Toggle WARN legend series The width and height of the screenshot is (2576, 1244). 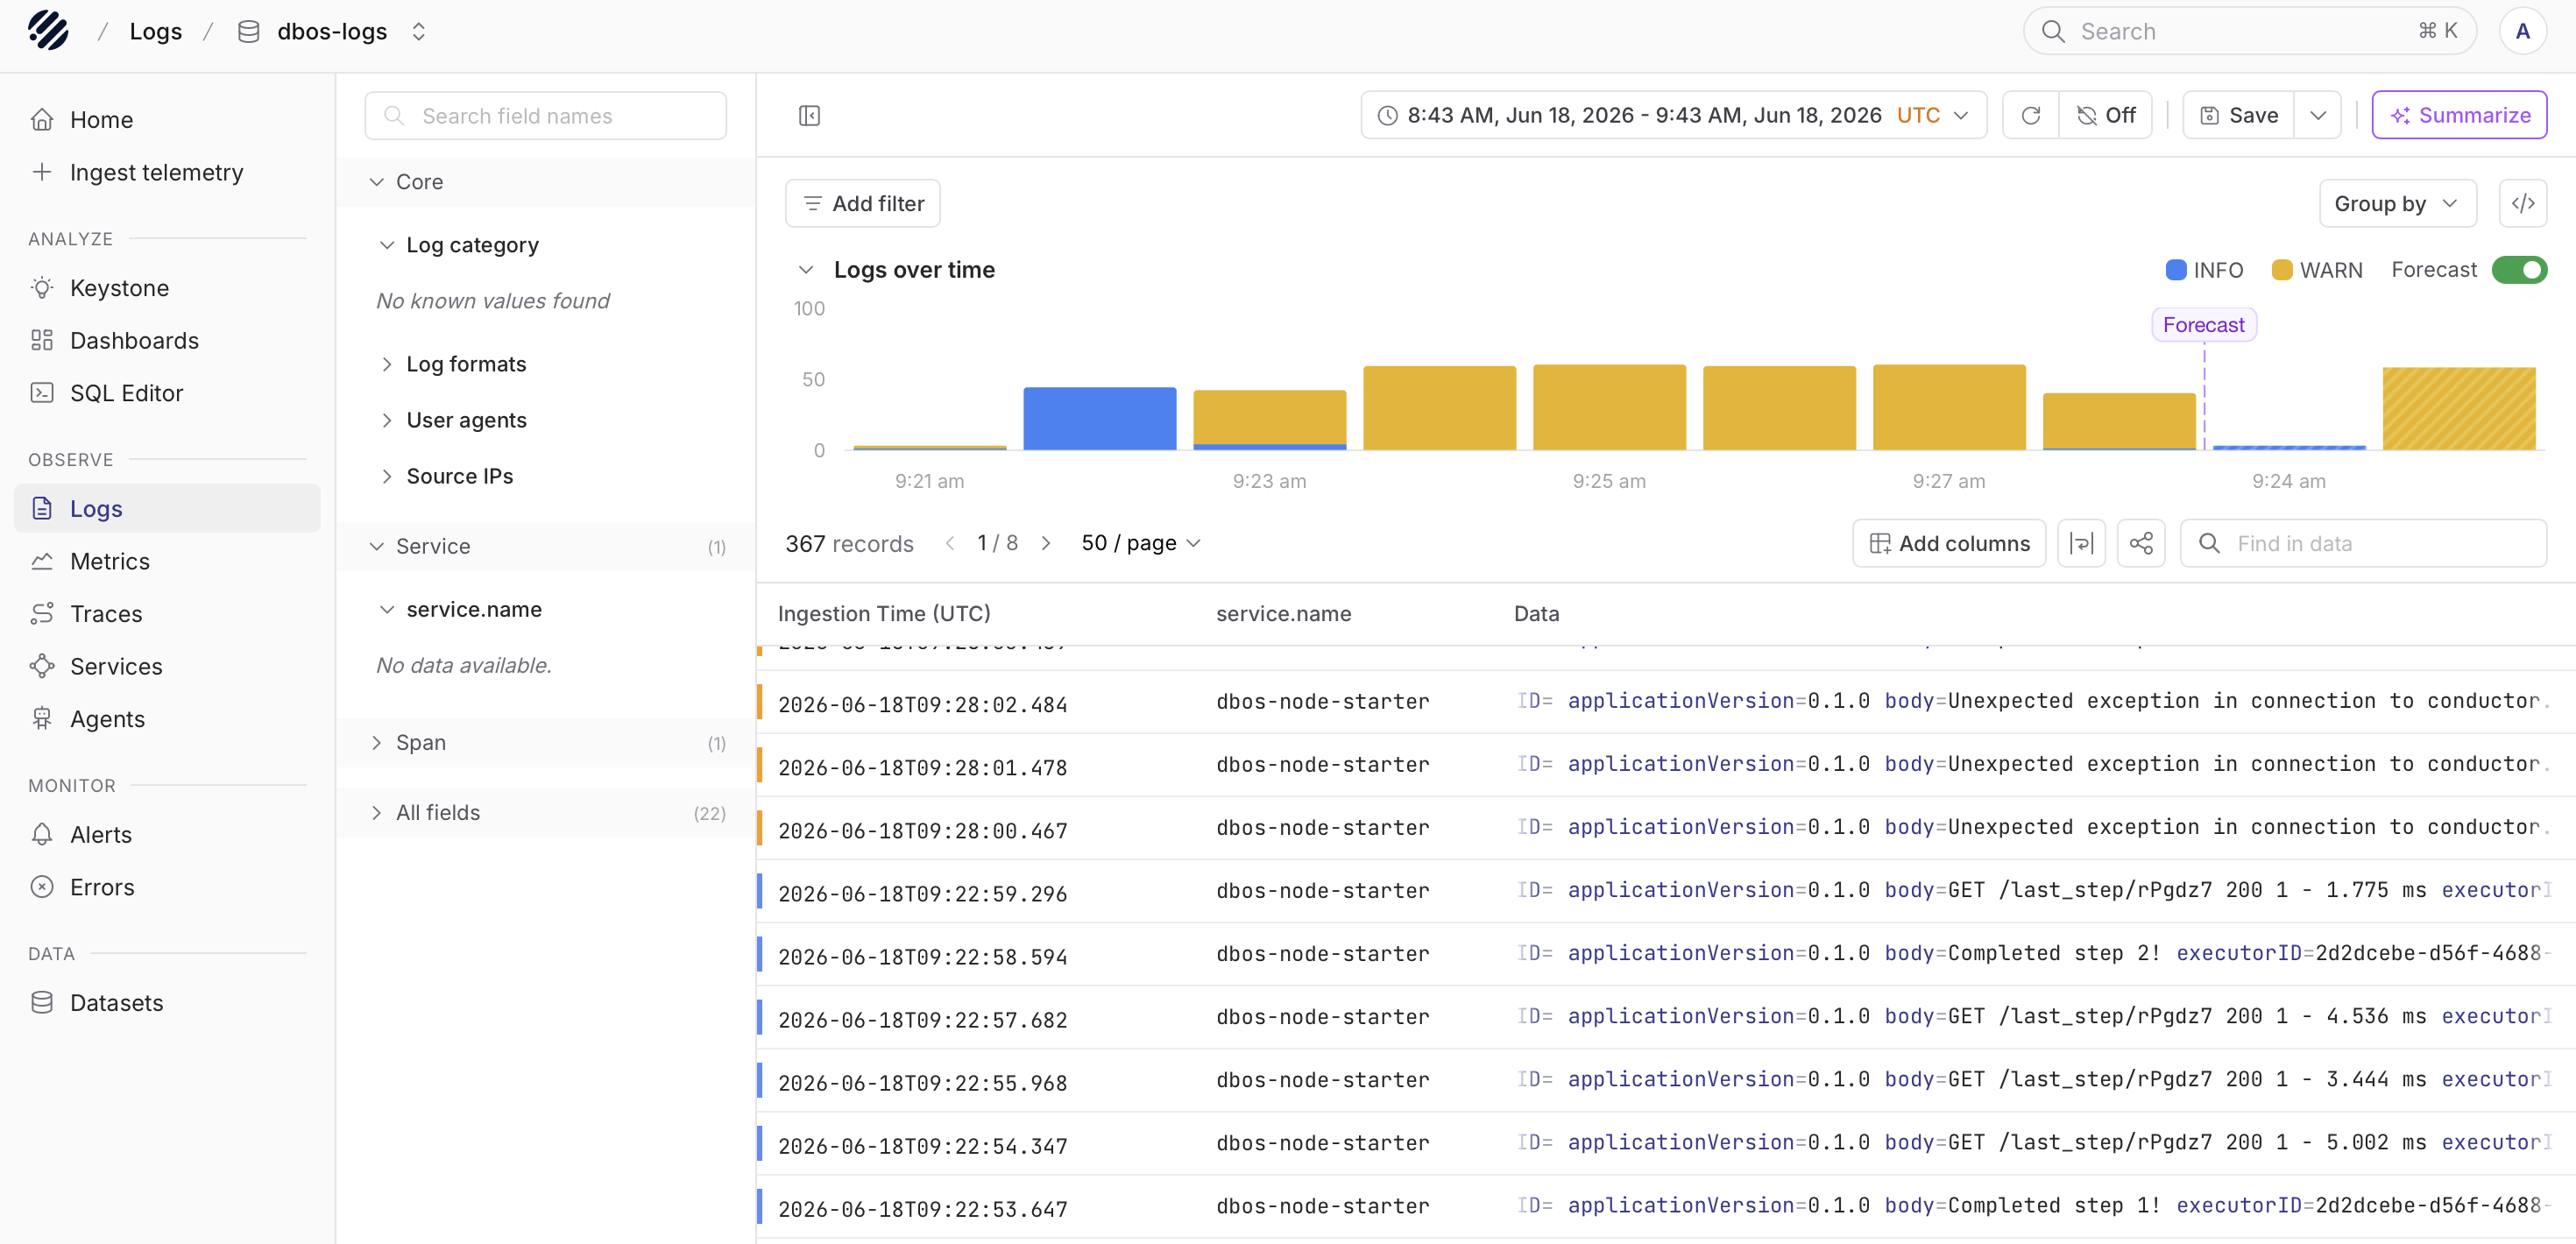click(x=2316, y=270)
